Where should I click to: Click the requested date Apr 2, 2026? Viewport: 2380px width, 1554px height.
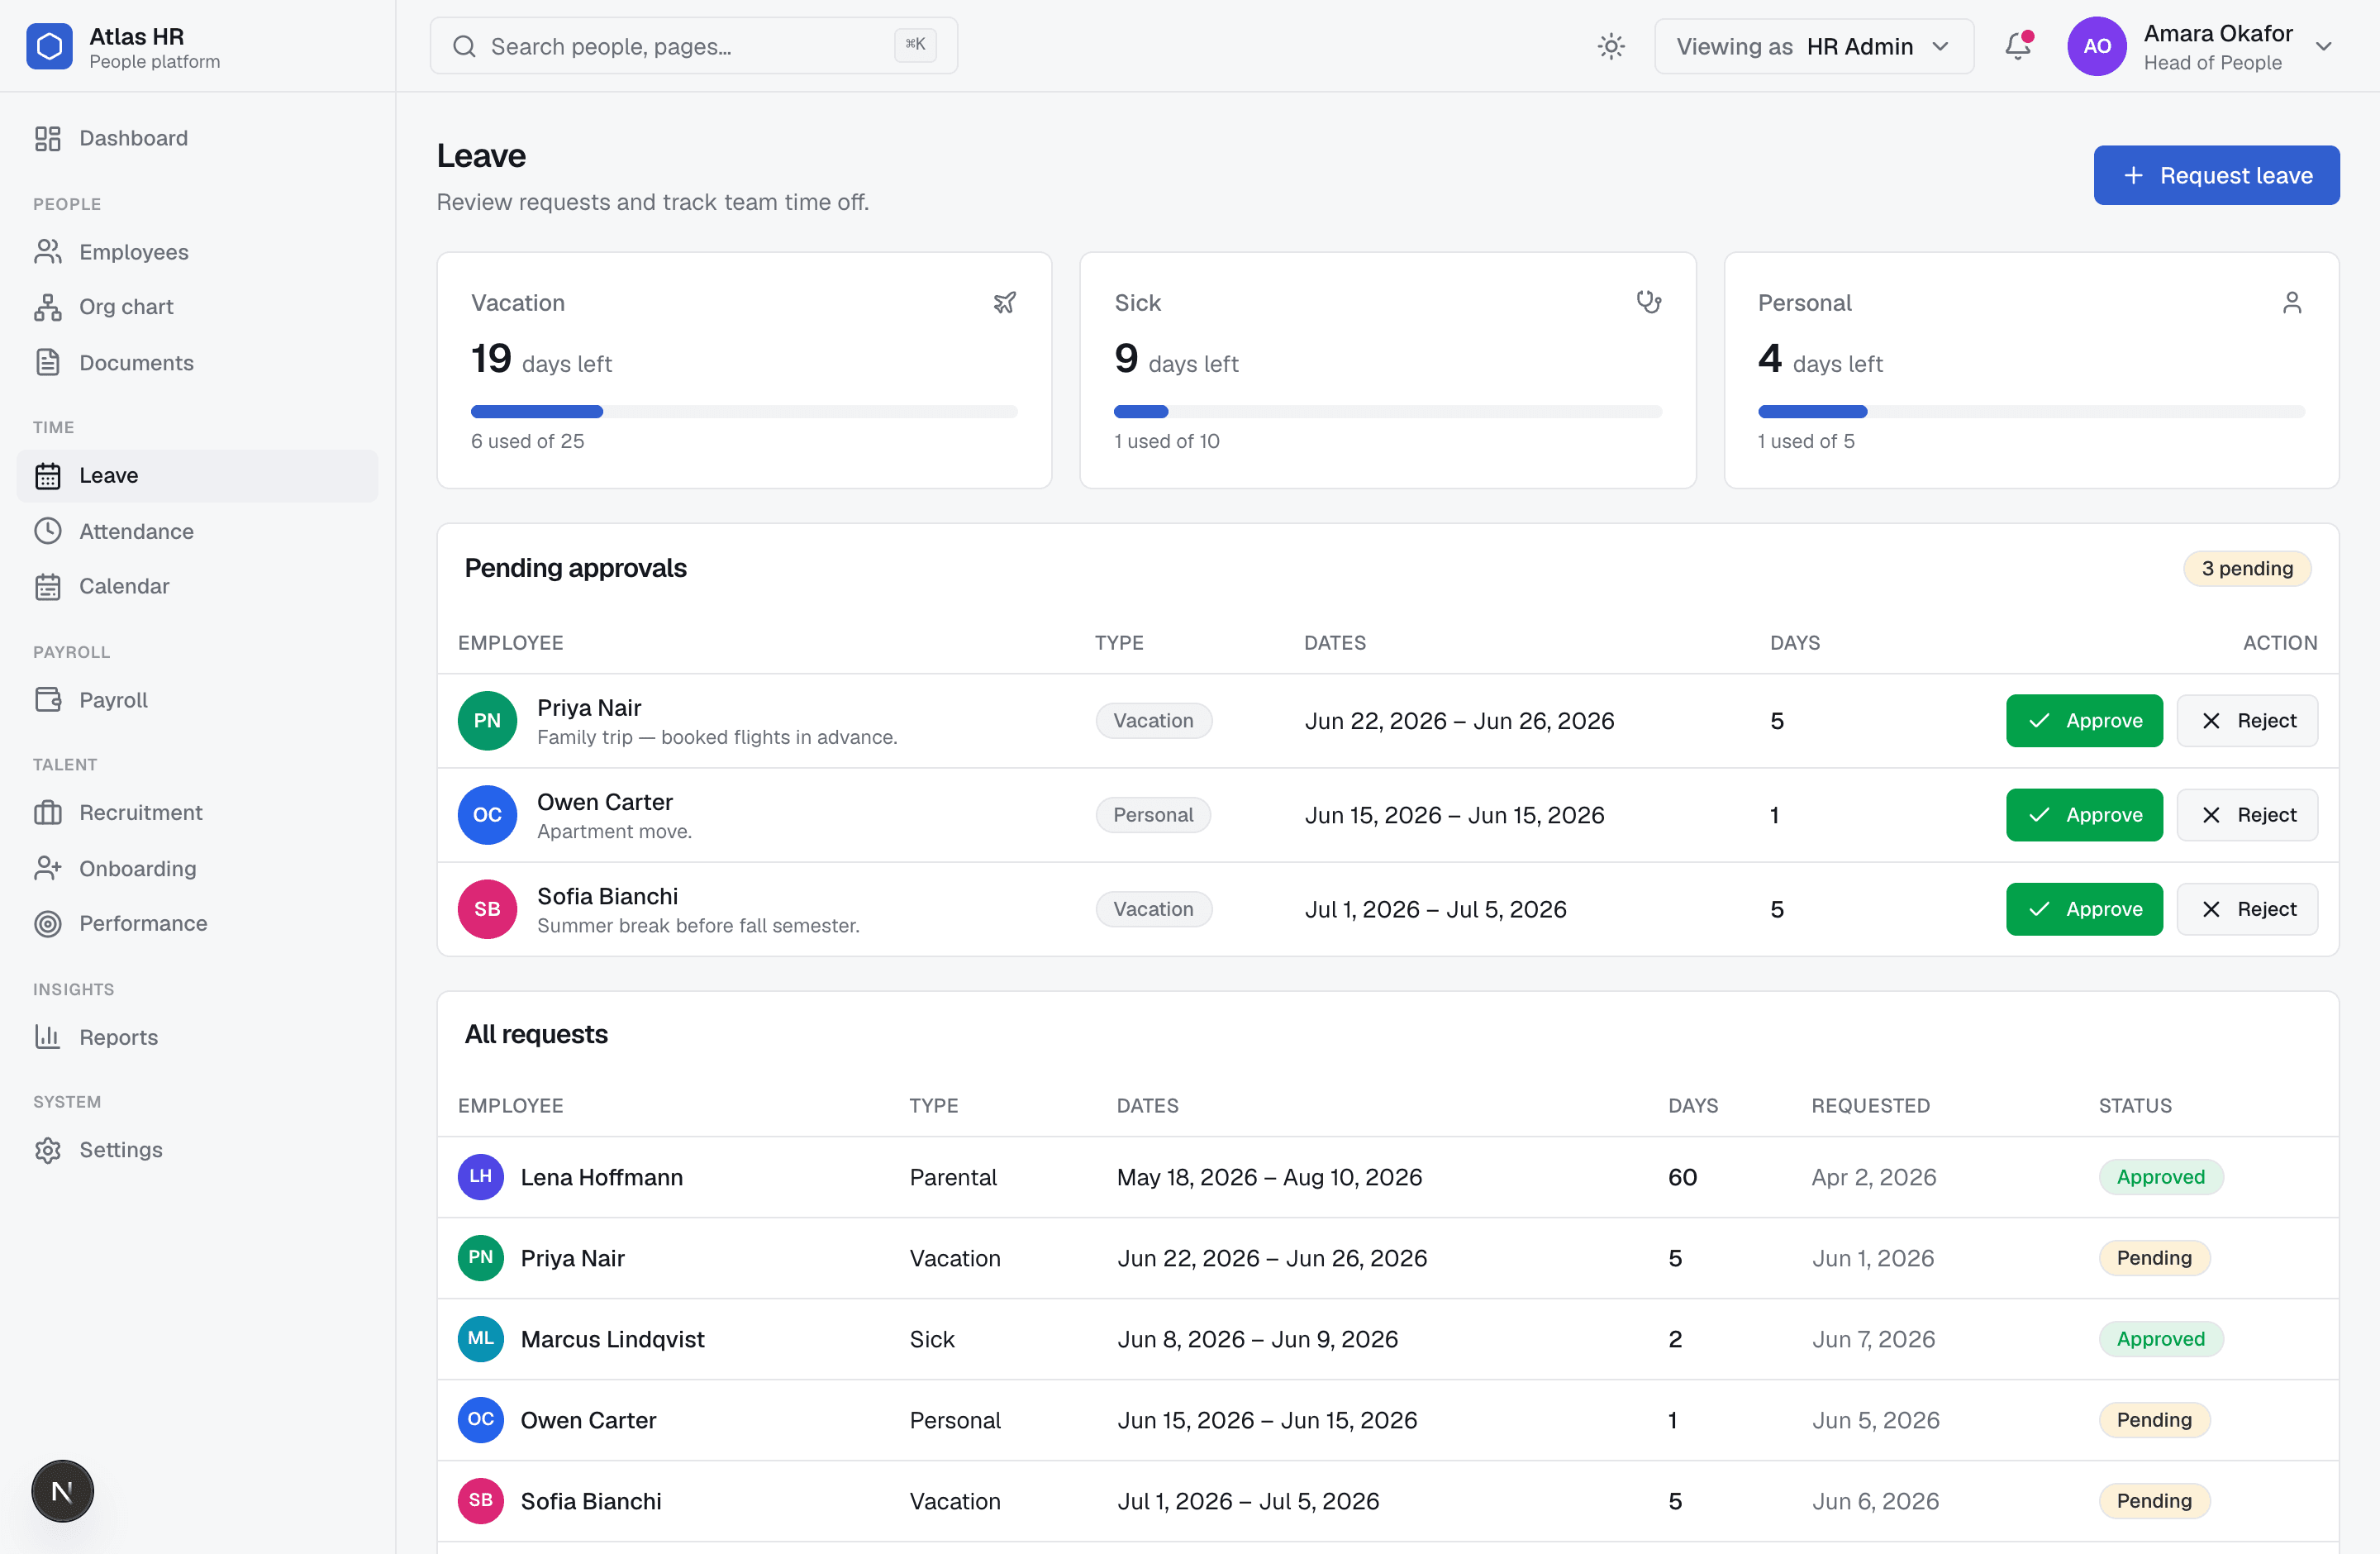click(1873, 1177)
